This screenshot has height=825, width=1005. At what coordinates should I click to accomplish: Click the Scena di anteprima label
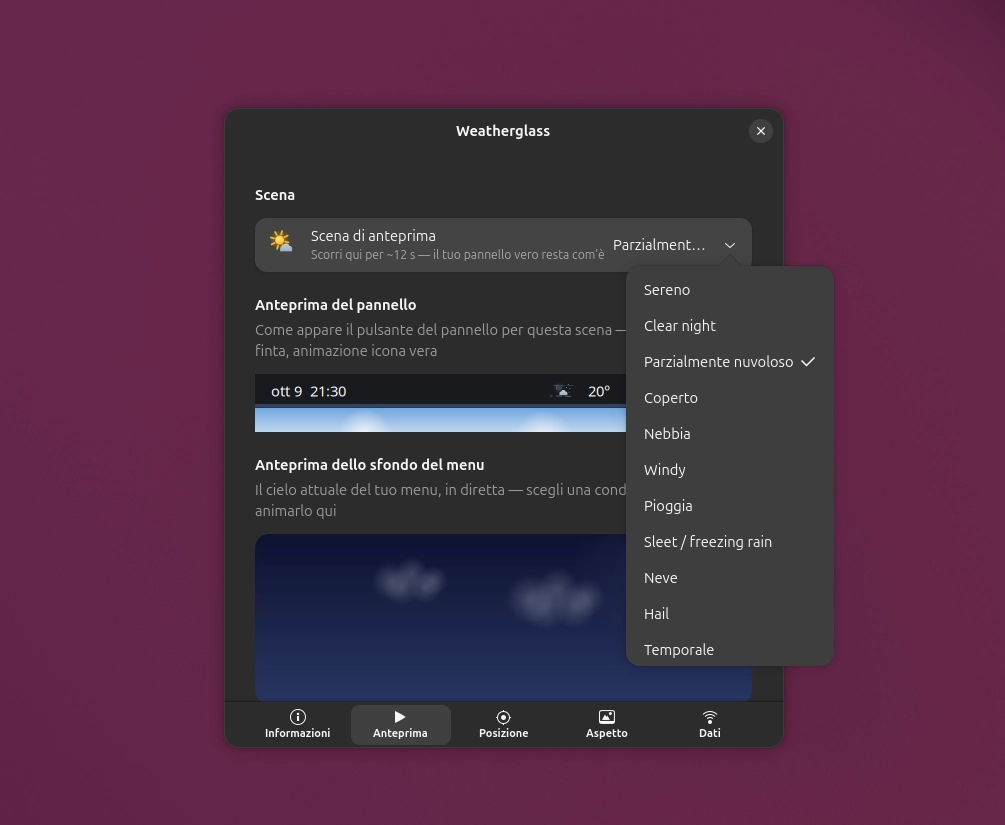pos(373,236)
